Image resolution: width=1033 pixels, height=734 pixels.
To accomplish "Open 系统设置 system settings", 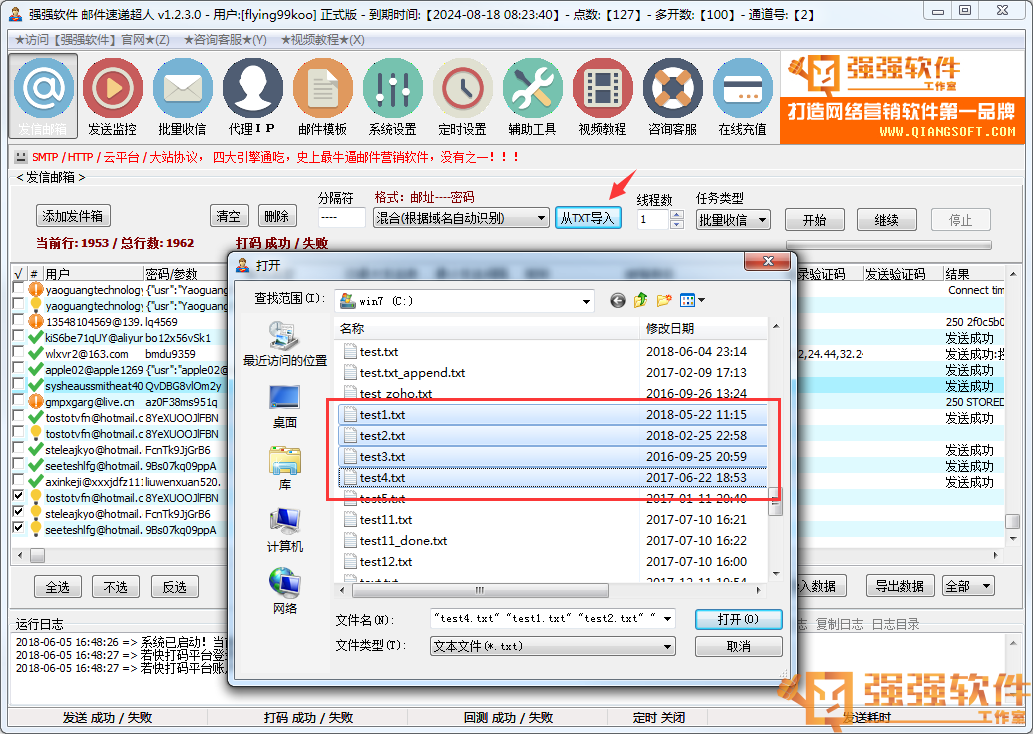I will (x=393, y=96).
